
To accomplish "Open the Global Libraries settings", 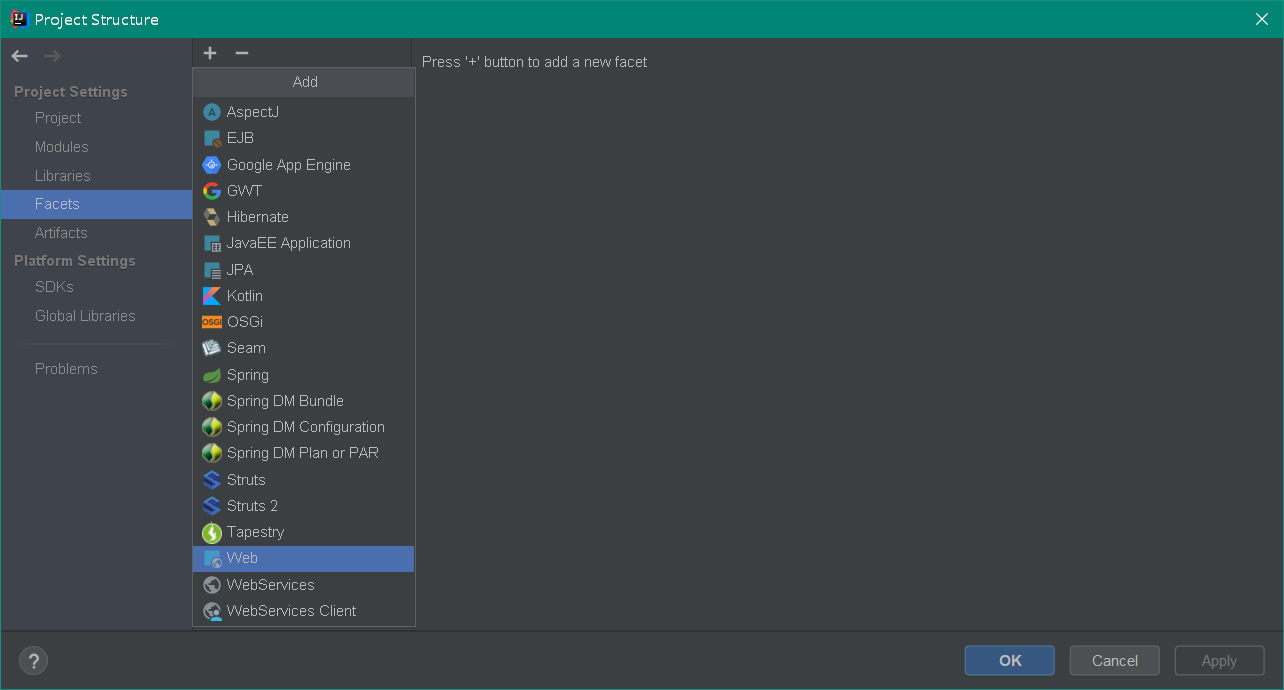I will pos(96,316).
